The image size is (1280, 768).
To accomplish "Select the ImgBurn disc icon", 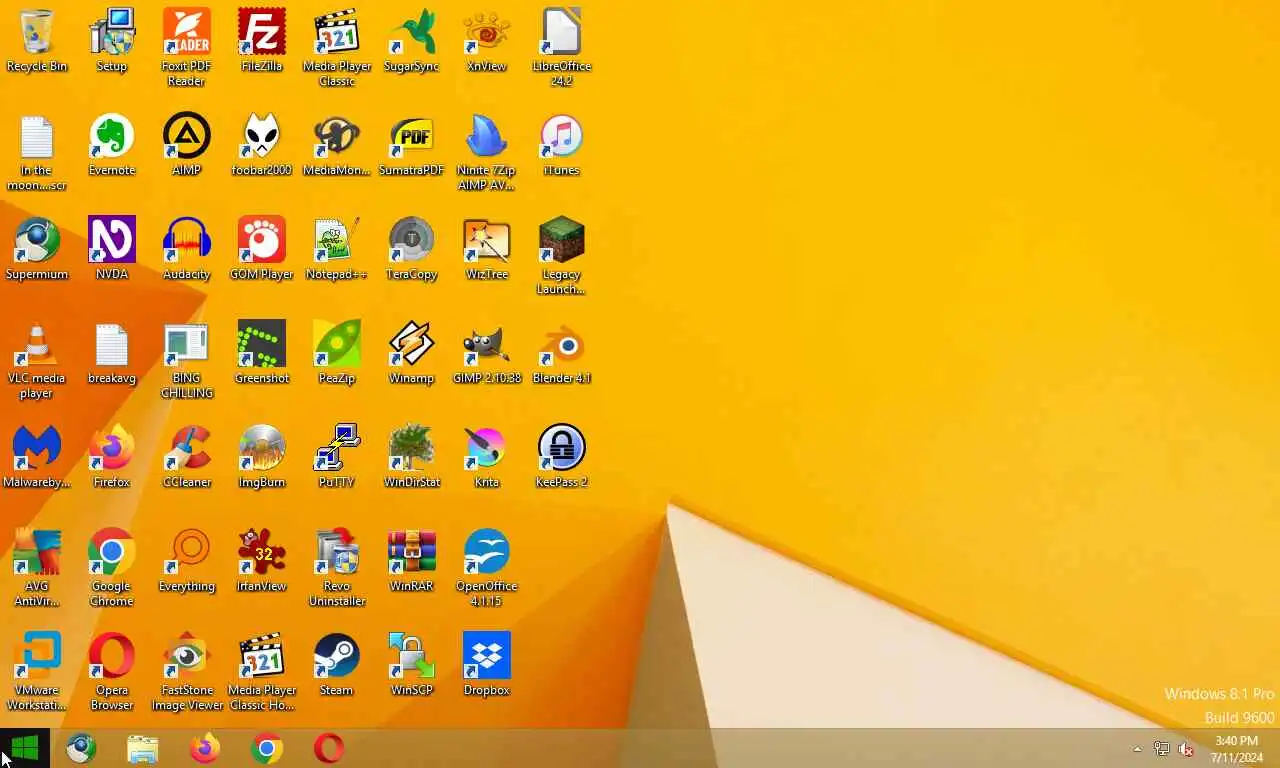I will click(x=262, y=448).
